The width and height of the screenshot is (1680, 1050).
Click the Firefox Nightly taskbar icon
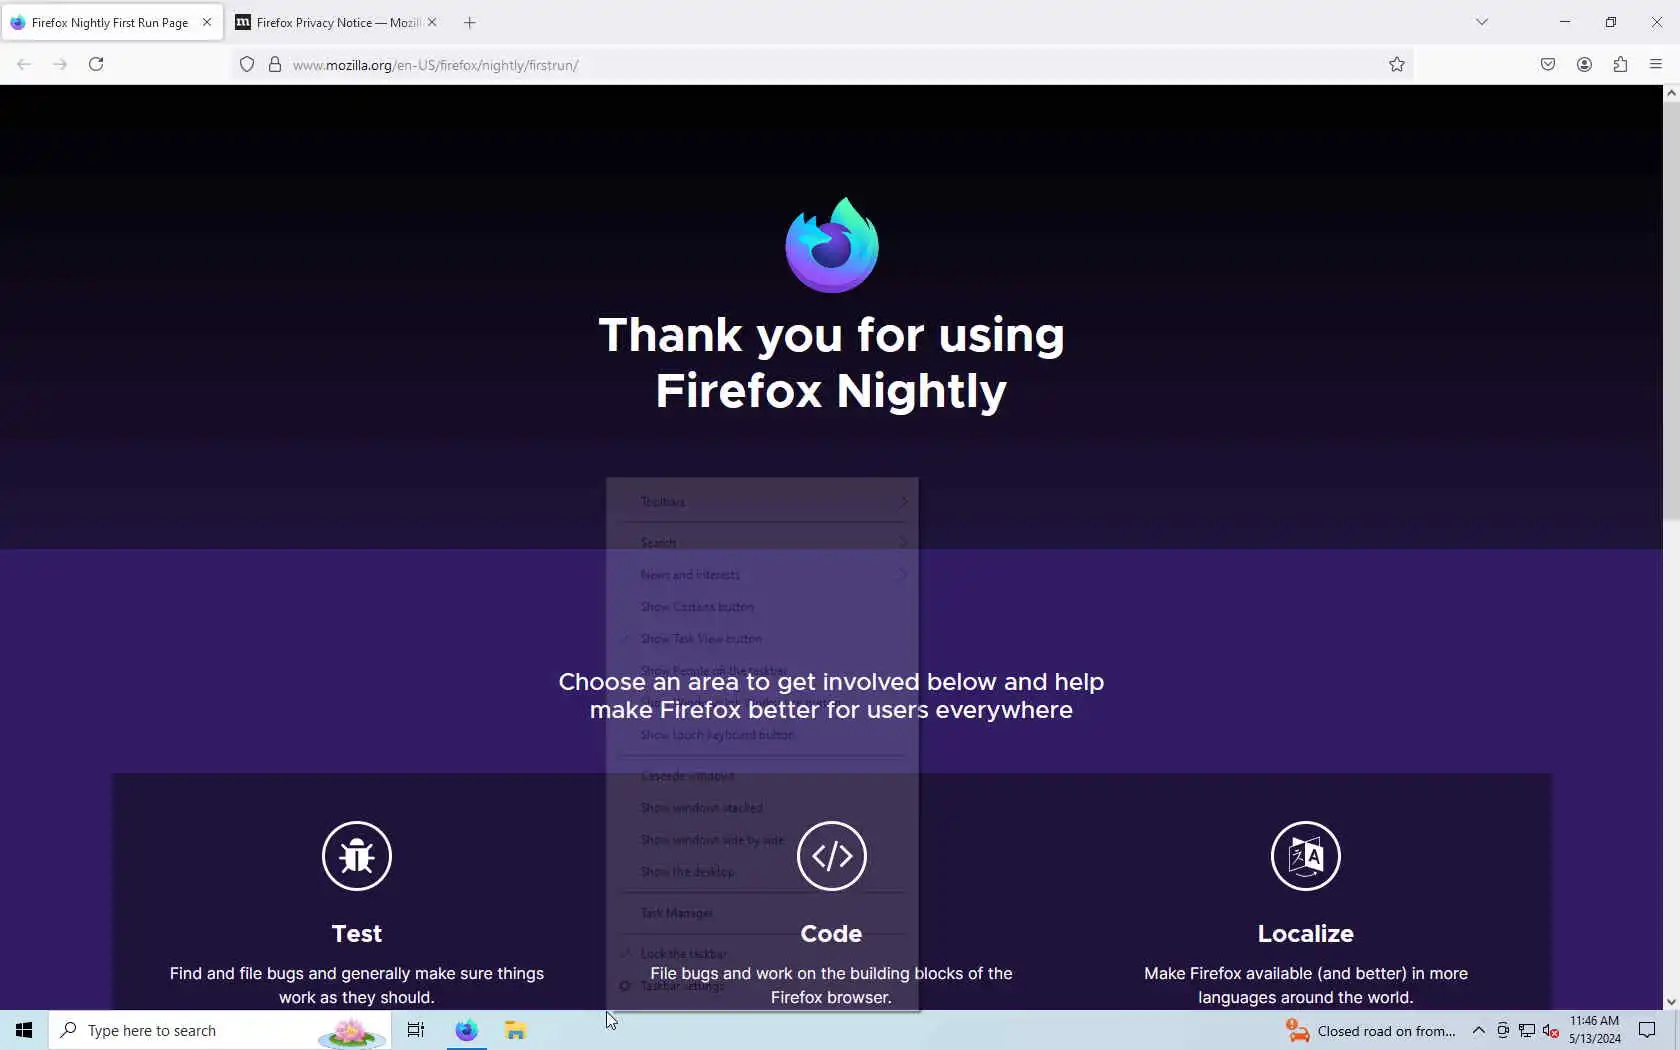(x=467, y=1030)
